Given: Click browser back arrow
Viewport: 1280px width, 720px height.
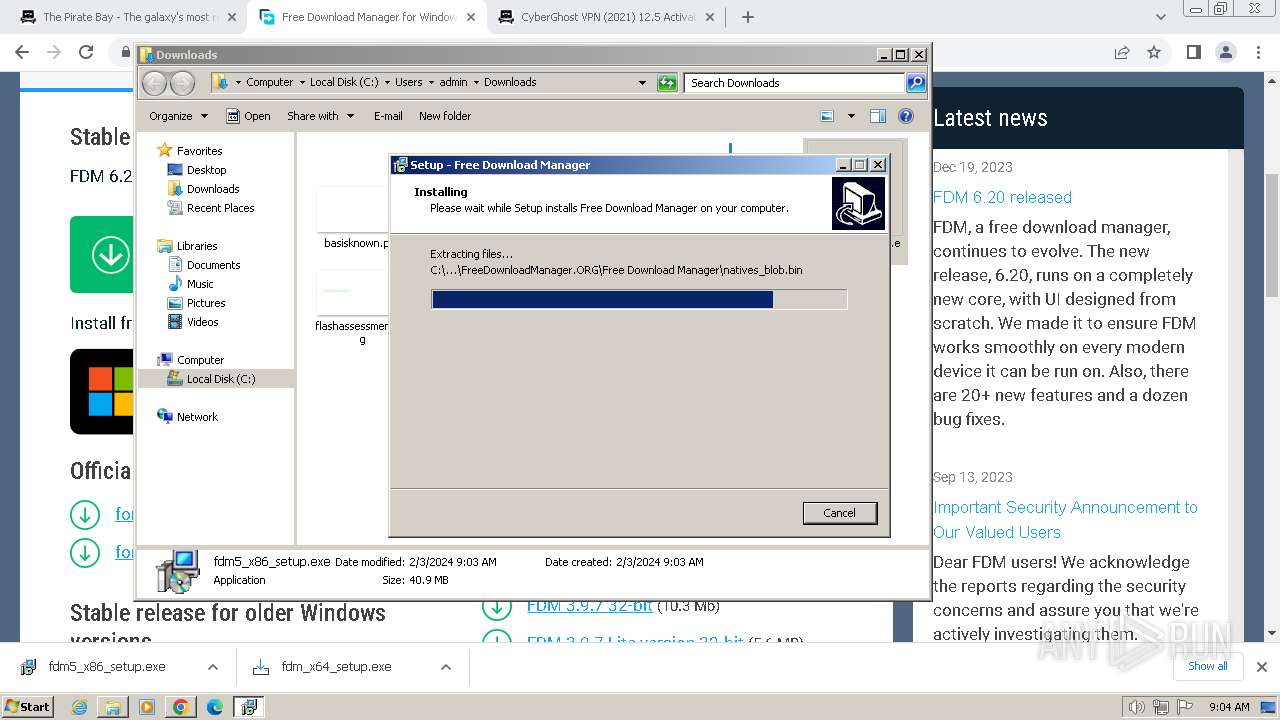Looking at the screenshot, I should [x=22, y=53].
